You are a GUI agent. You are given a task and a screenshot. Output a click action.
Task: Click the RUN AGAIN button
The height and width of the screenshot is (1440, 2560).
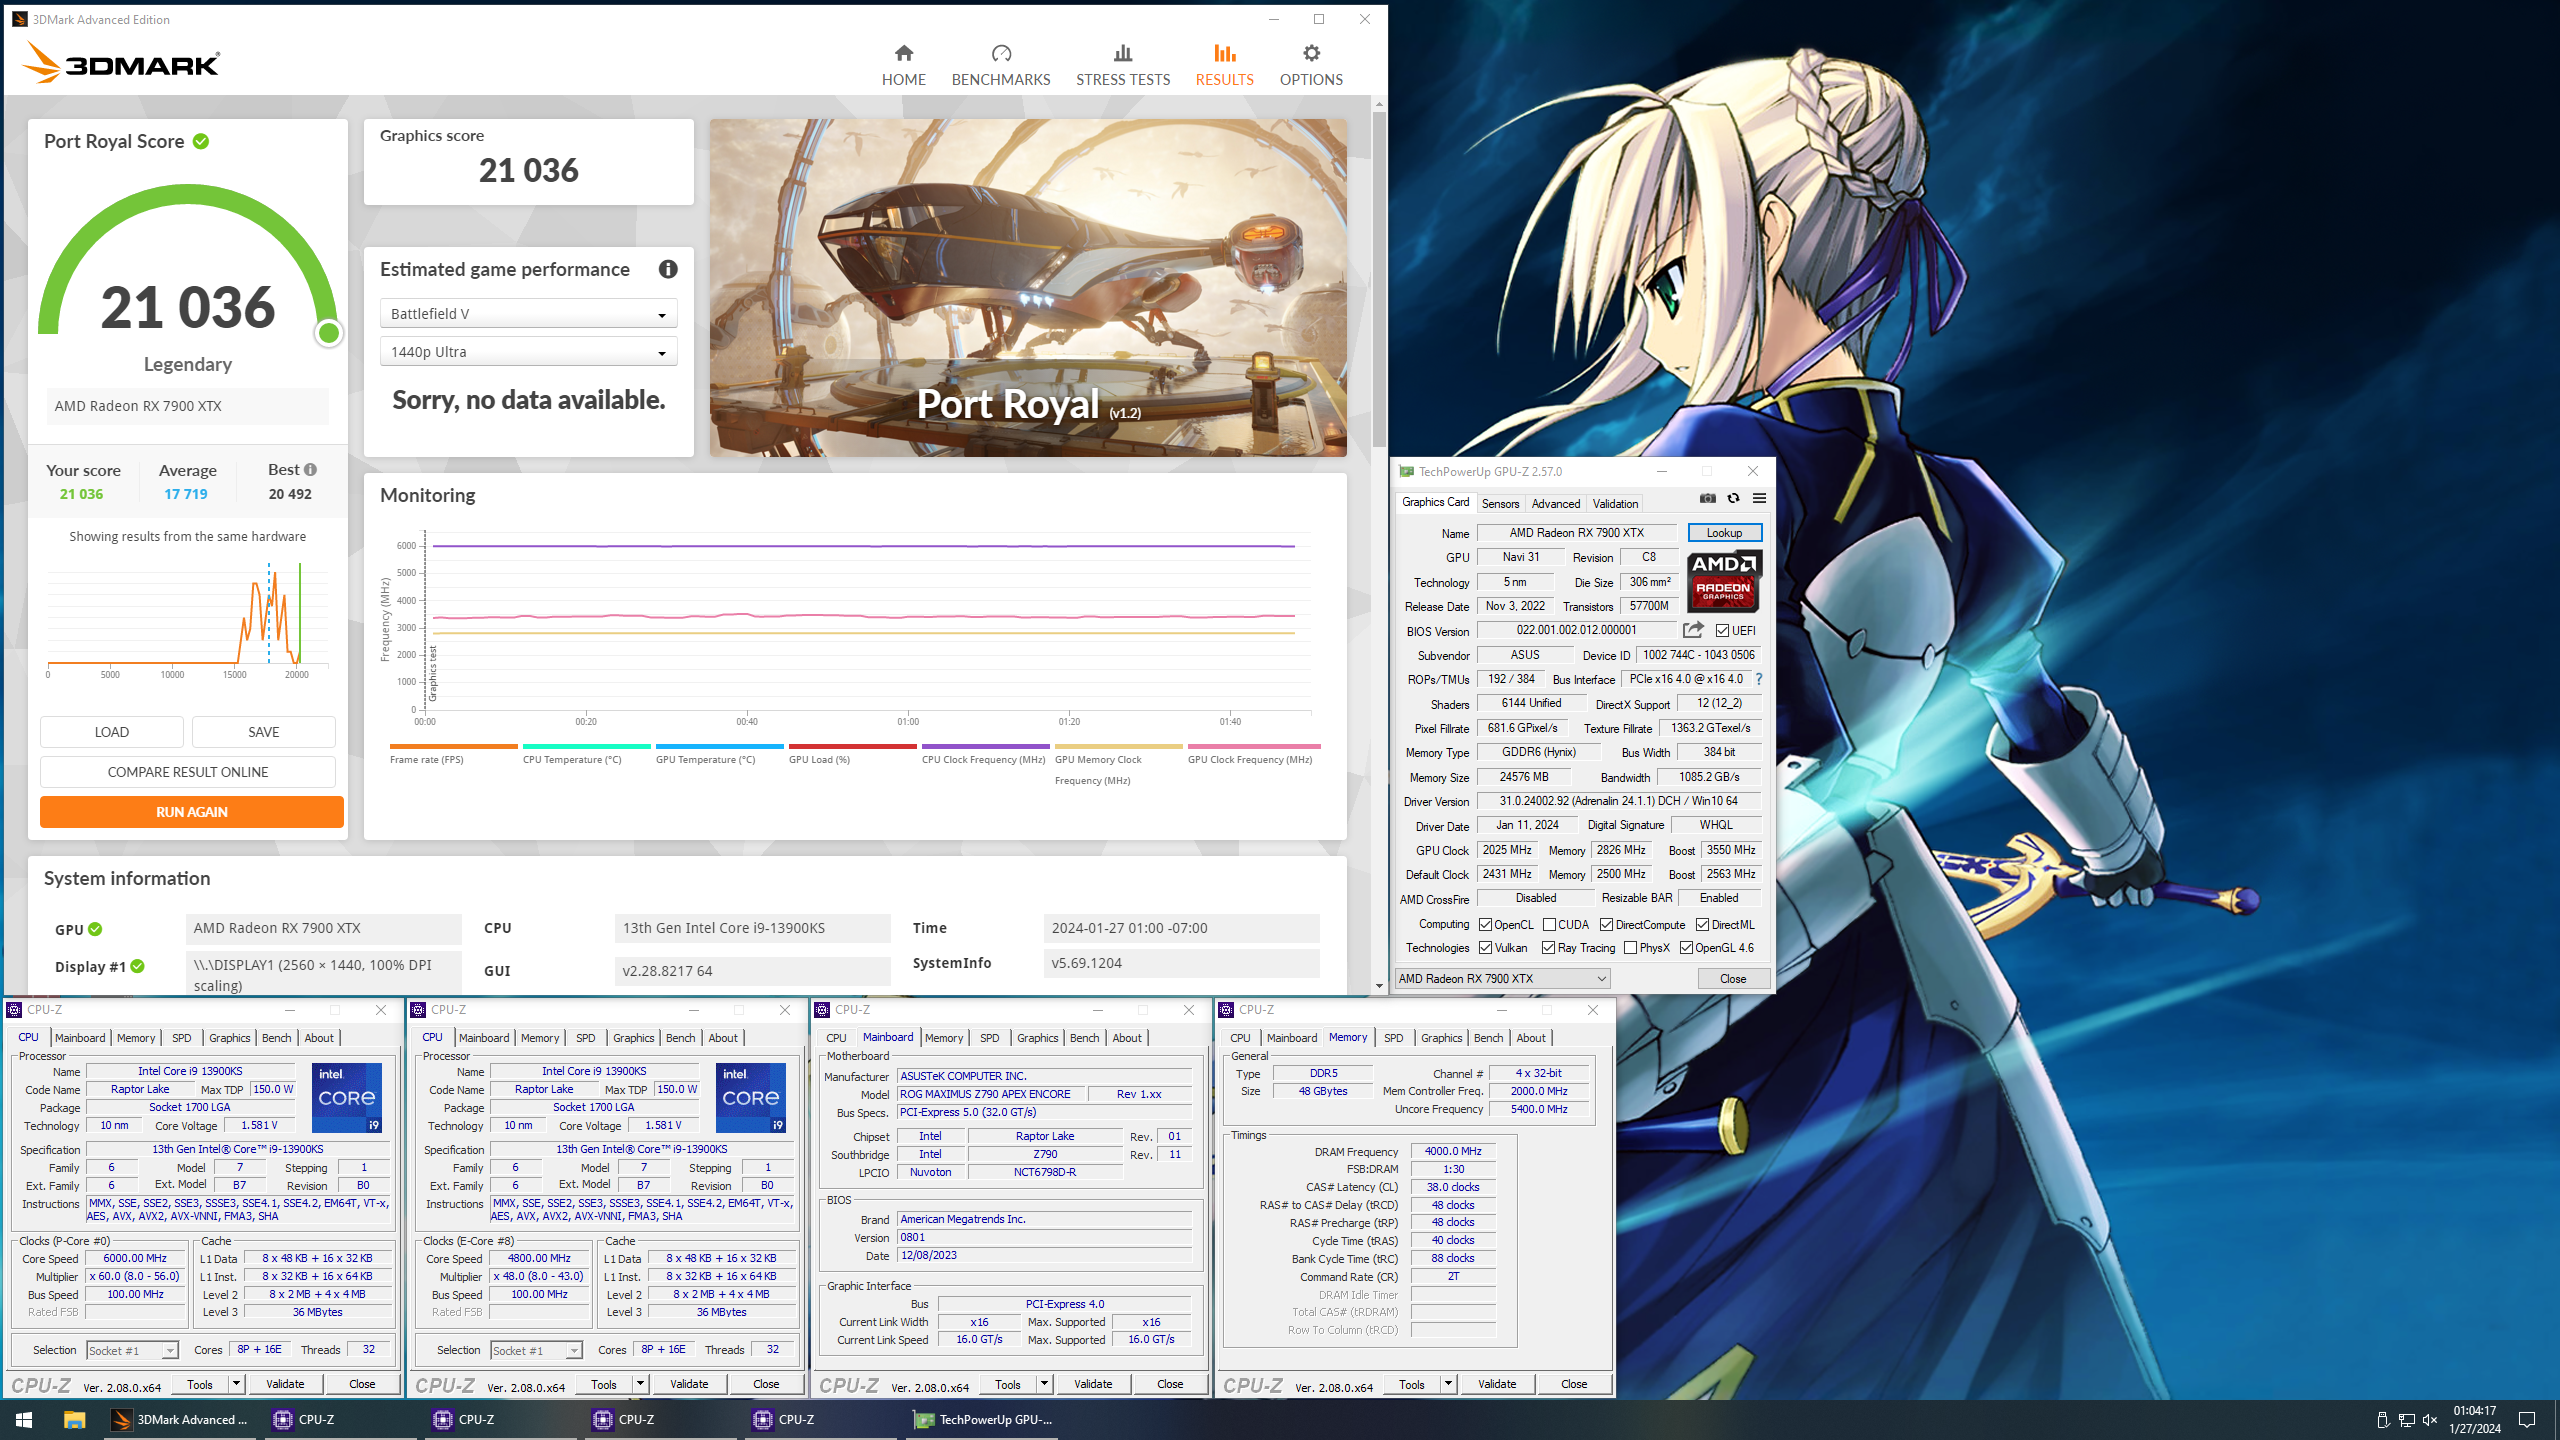(x=192, y=812)
